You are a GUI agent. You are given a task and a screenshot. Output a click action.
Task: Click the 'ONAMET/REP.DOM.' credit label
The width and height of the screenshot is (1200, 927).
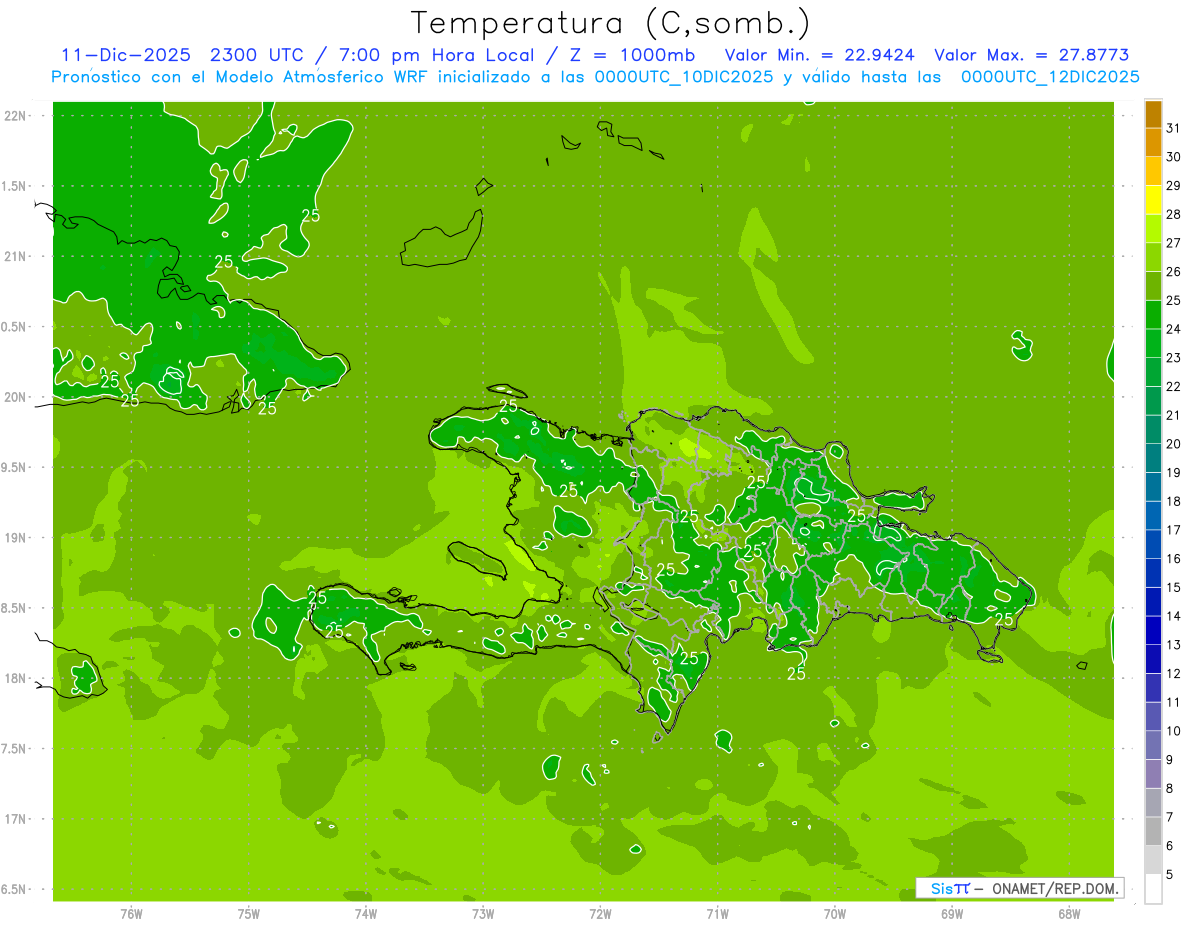pos(1055,888)
